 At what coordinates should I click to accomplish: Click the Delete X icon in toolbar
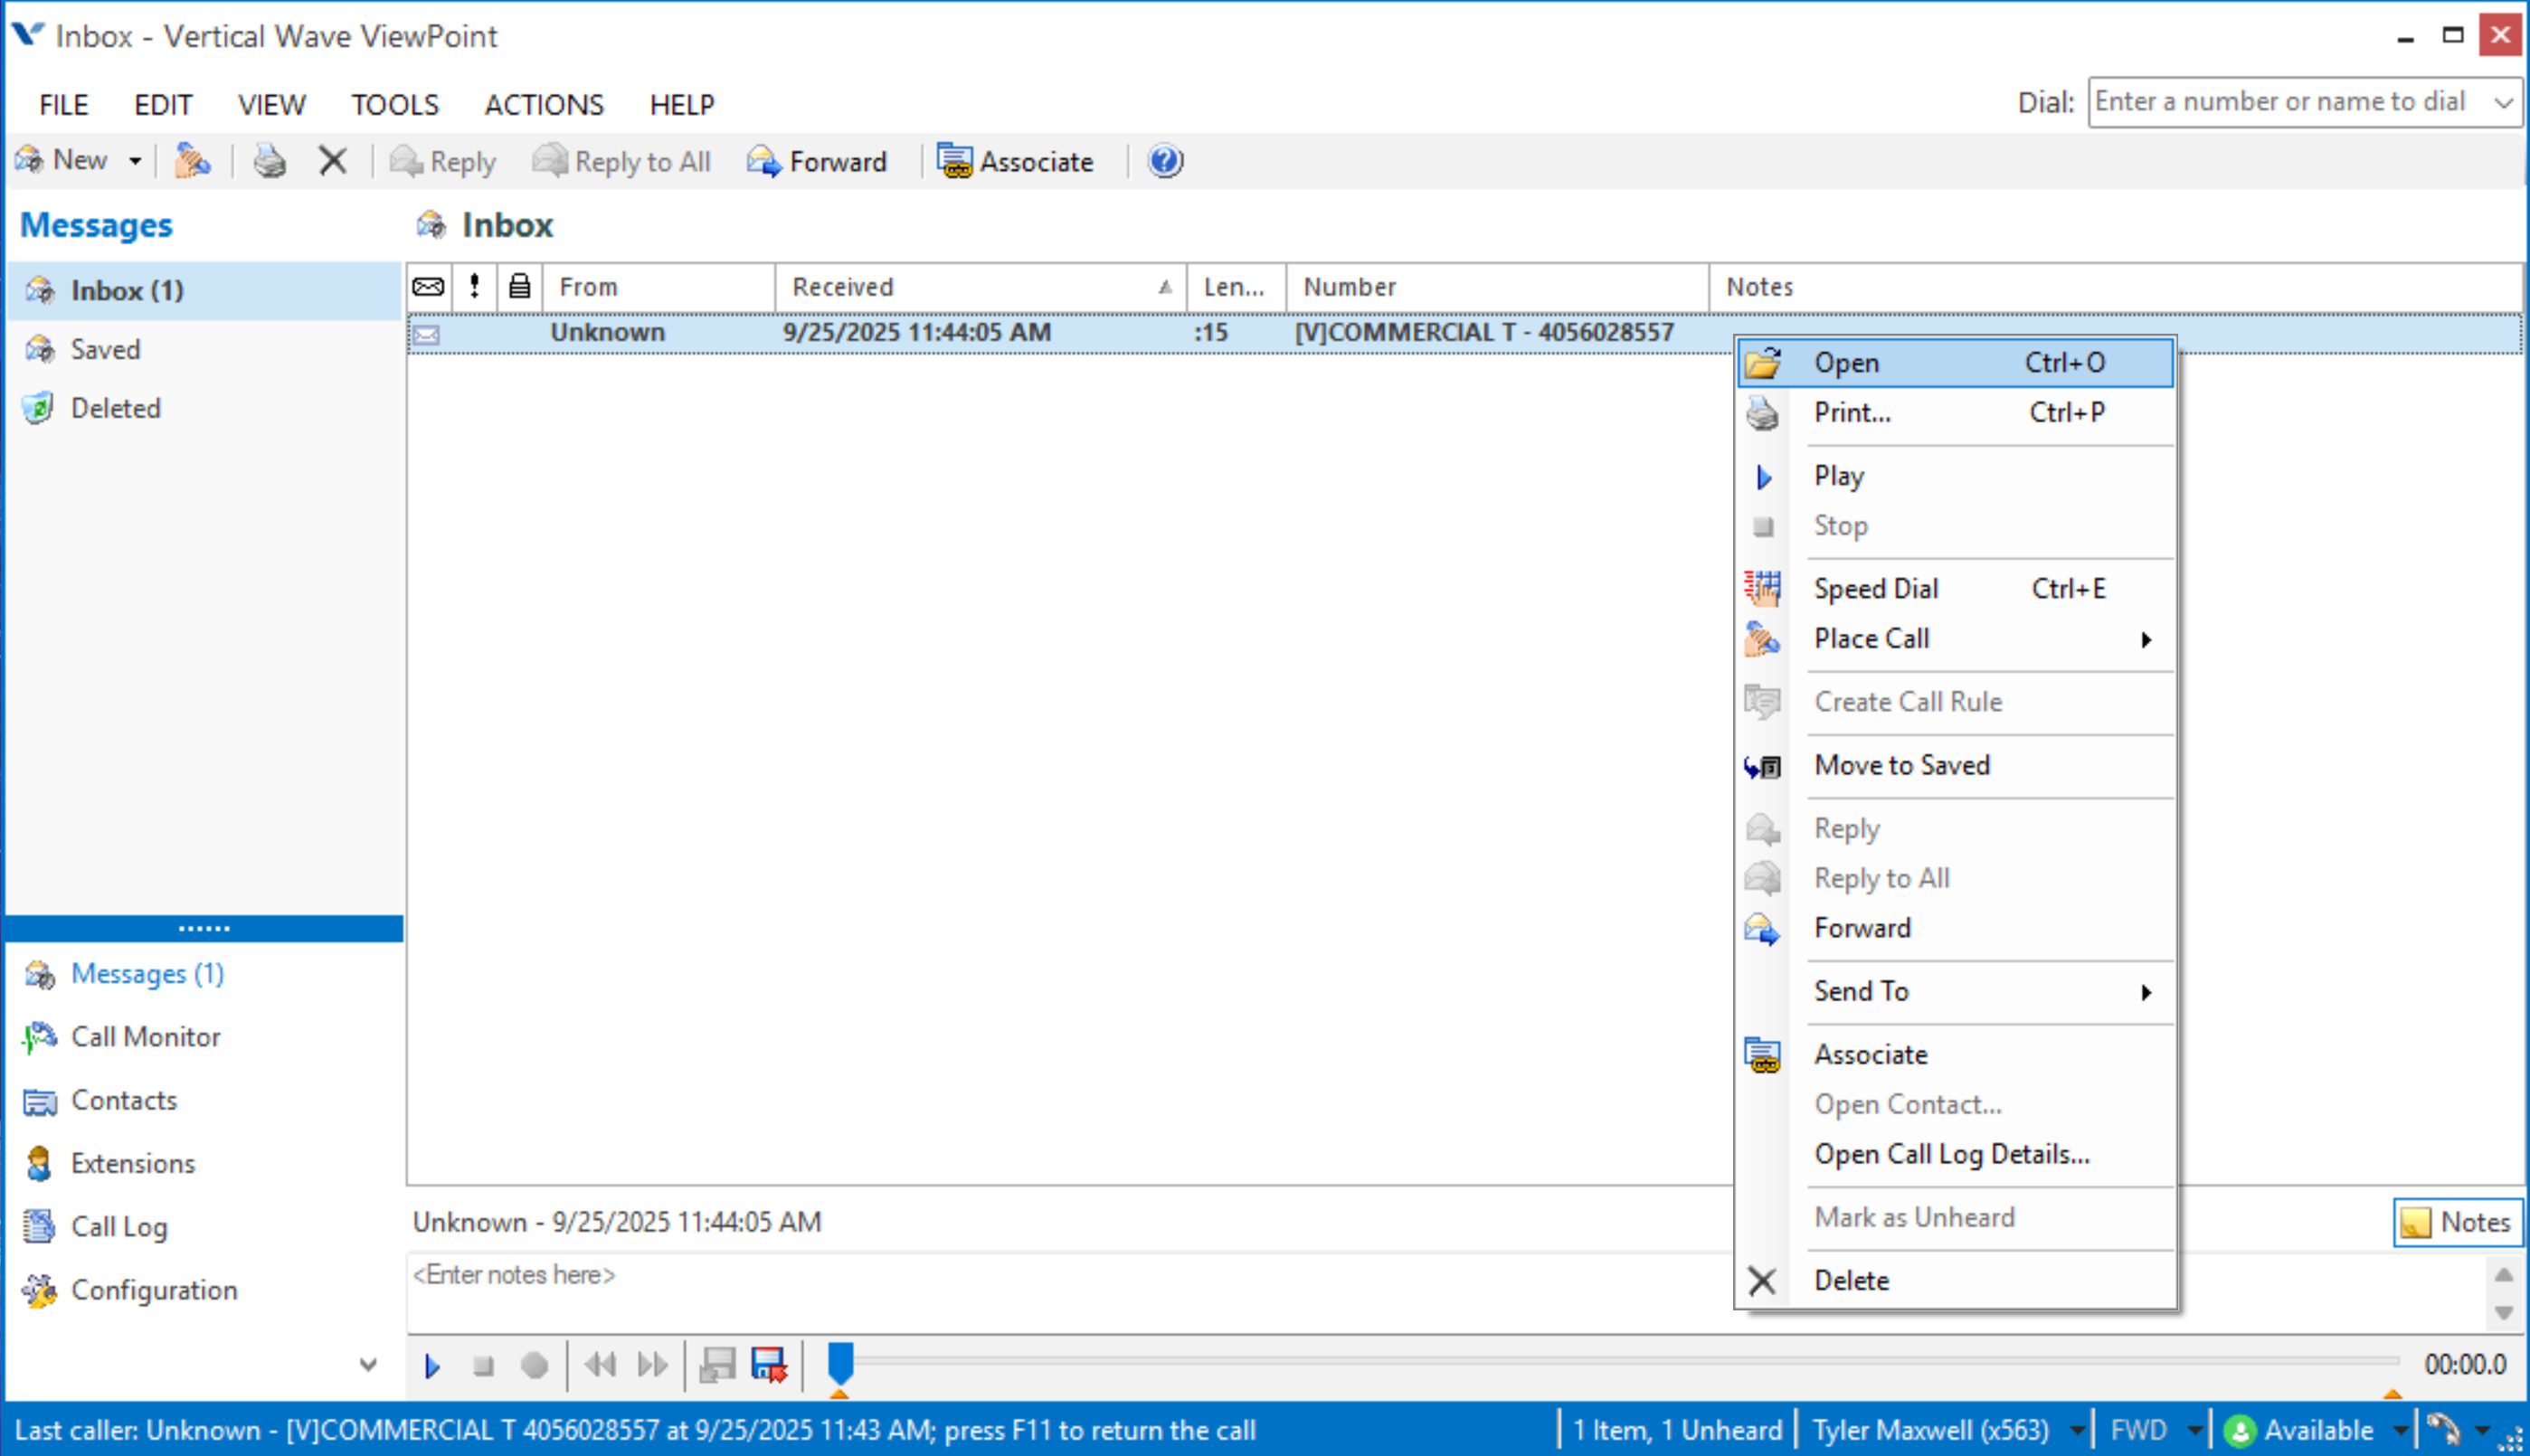(x=332, y=161)
